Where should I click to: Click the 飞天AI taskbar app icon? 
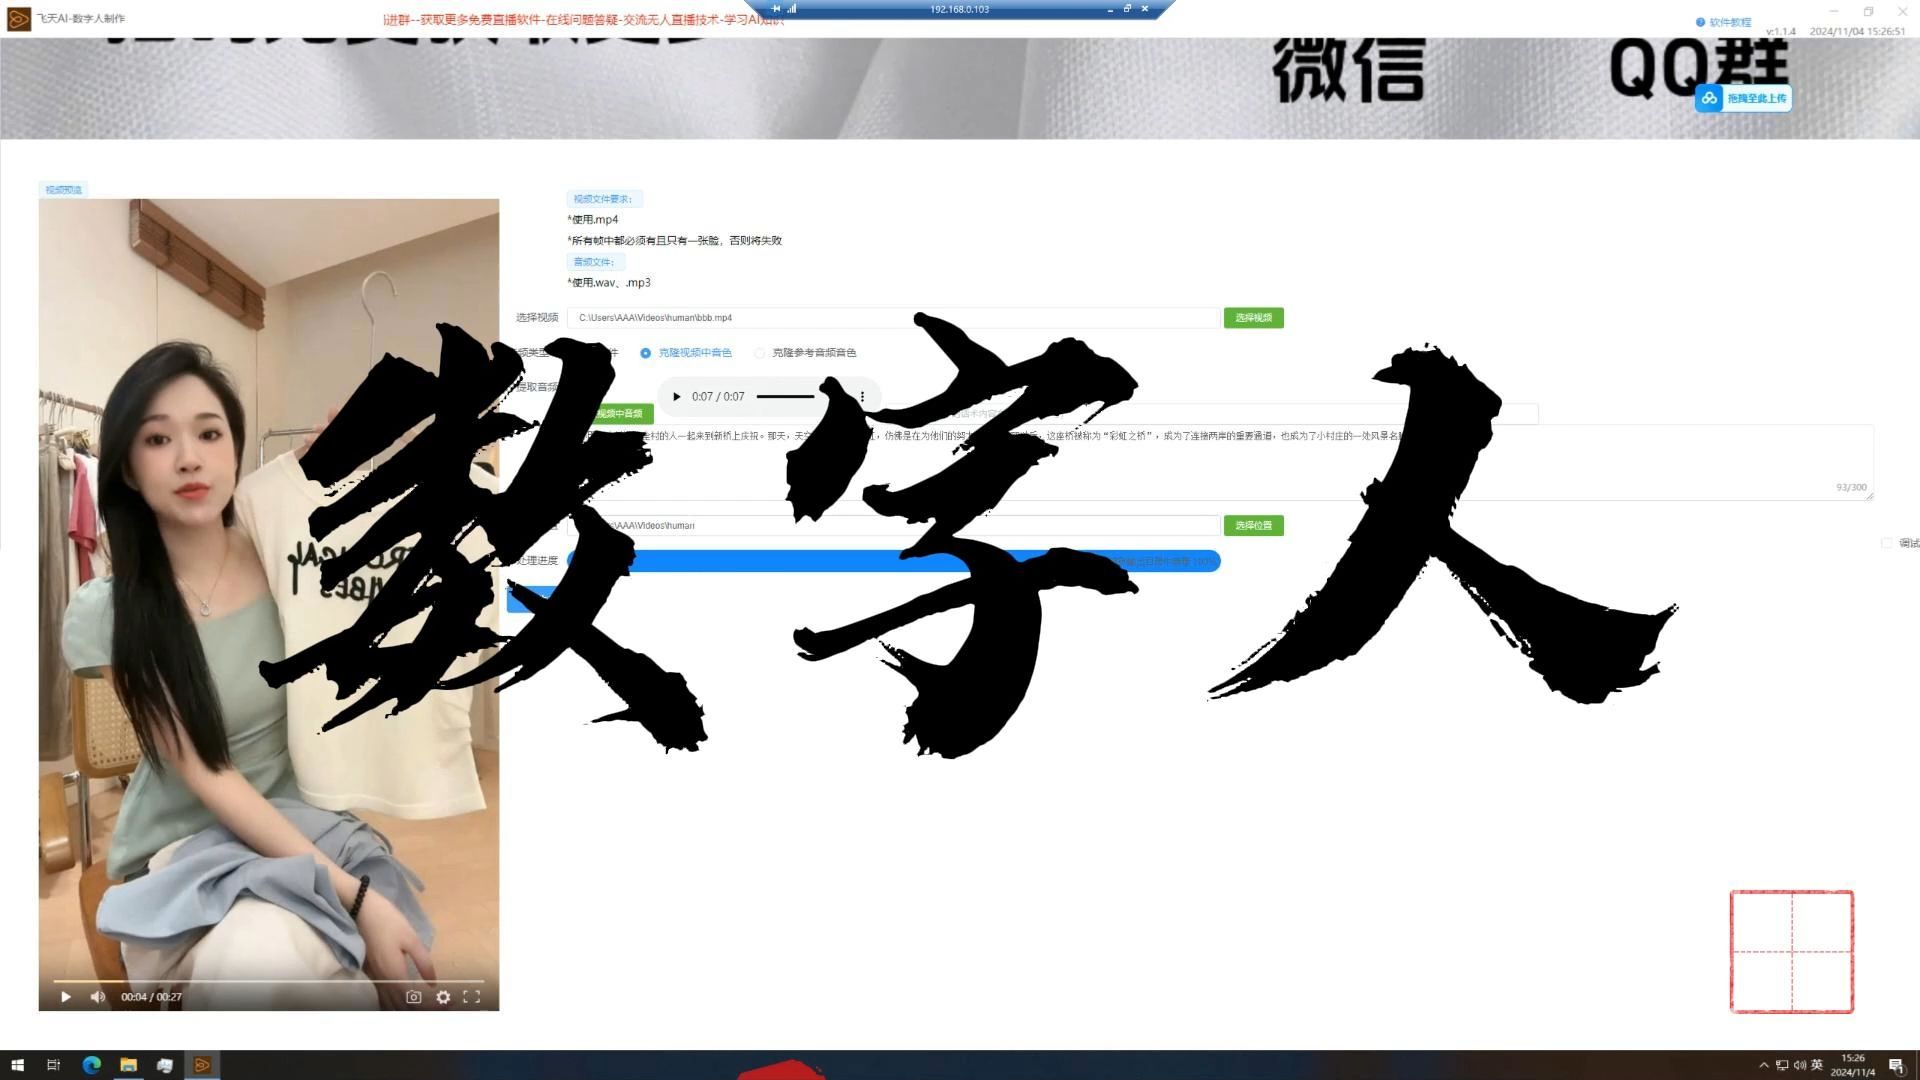[202, 1065]
